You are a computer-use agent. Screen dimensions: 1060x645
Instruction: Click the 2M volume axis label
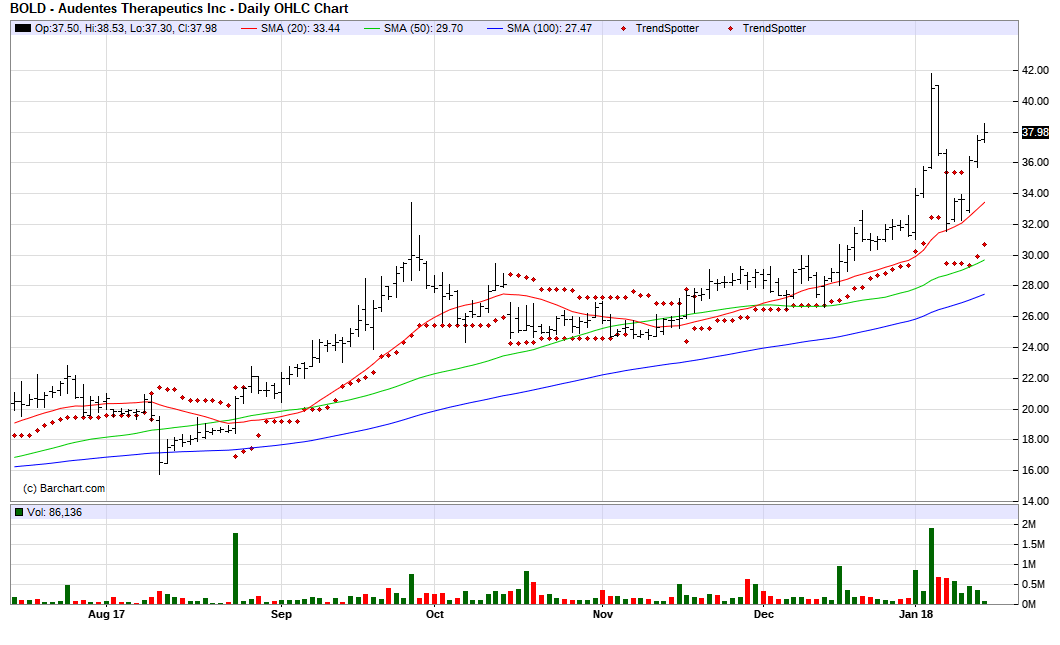(1029, 525)
